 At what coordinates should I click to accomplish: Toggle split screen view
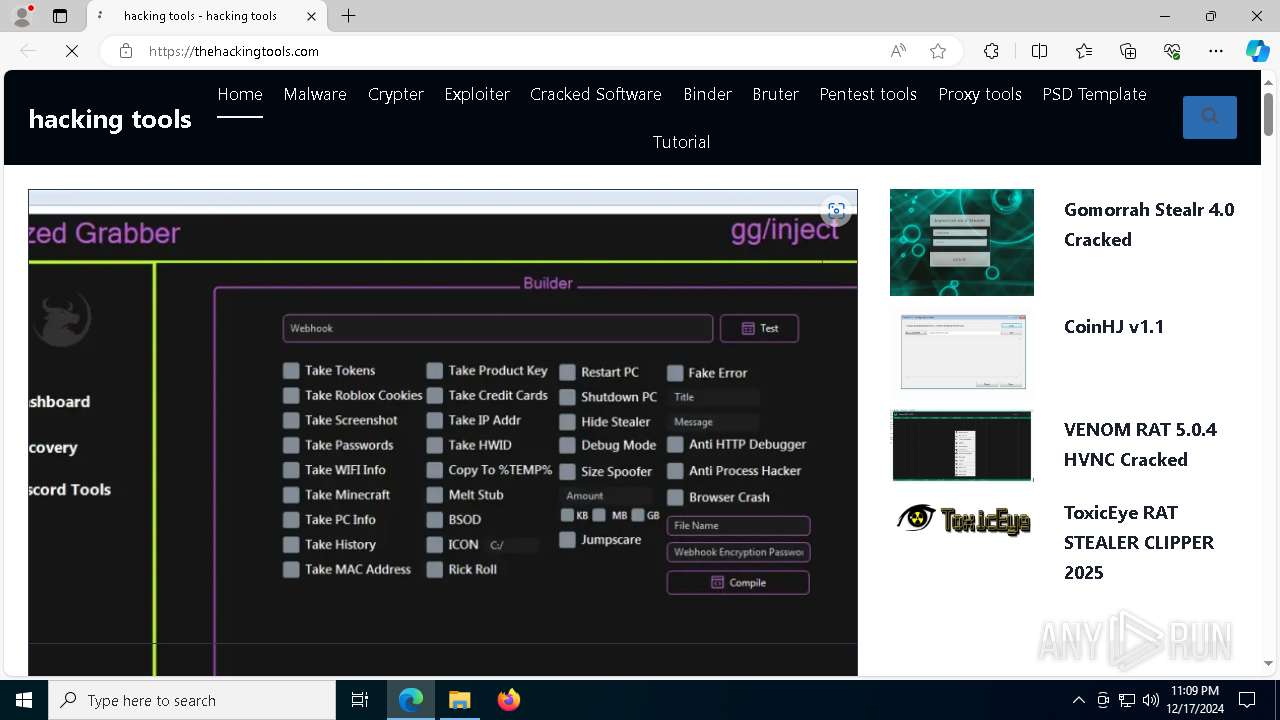[1039, 51]
